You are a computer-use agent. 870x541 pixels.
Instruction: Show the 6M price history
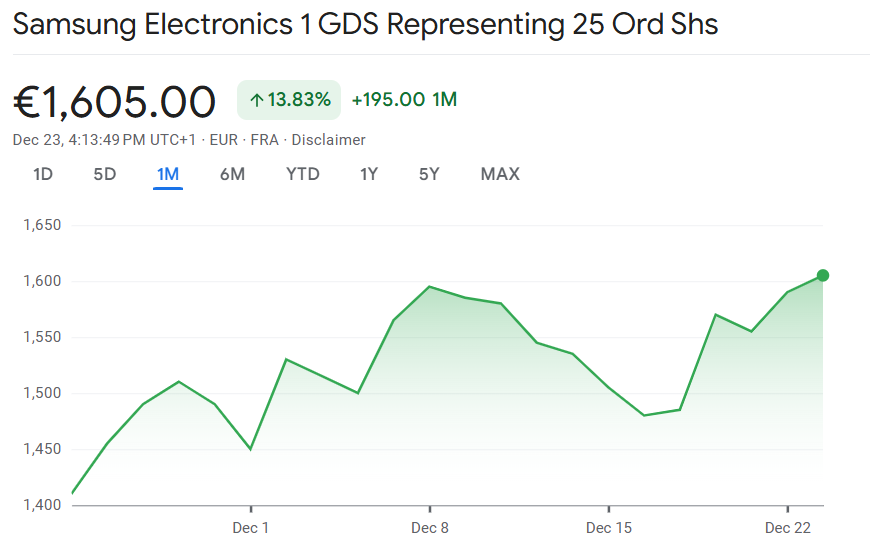pyautogui.click(x=232, y=174)
